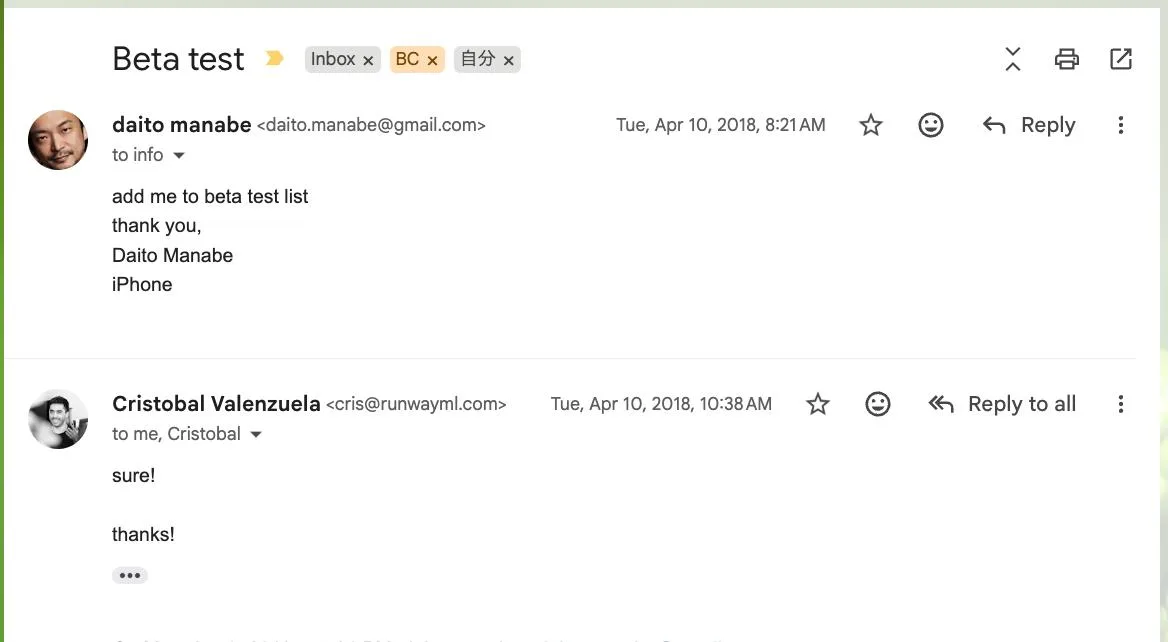The width and height of the screenshot is (1168, 642).
Task: Expand the "to info" recipient details
Action: pos(179,156)
